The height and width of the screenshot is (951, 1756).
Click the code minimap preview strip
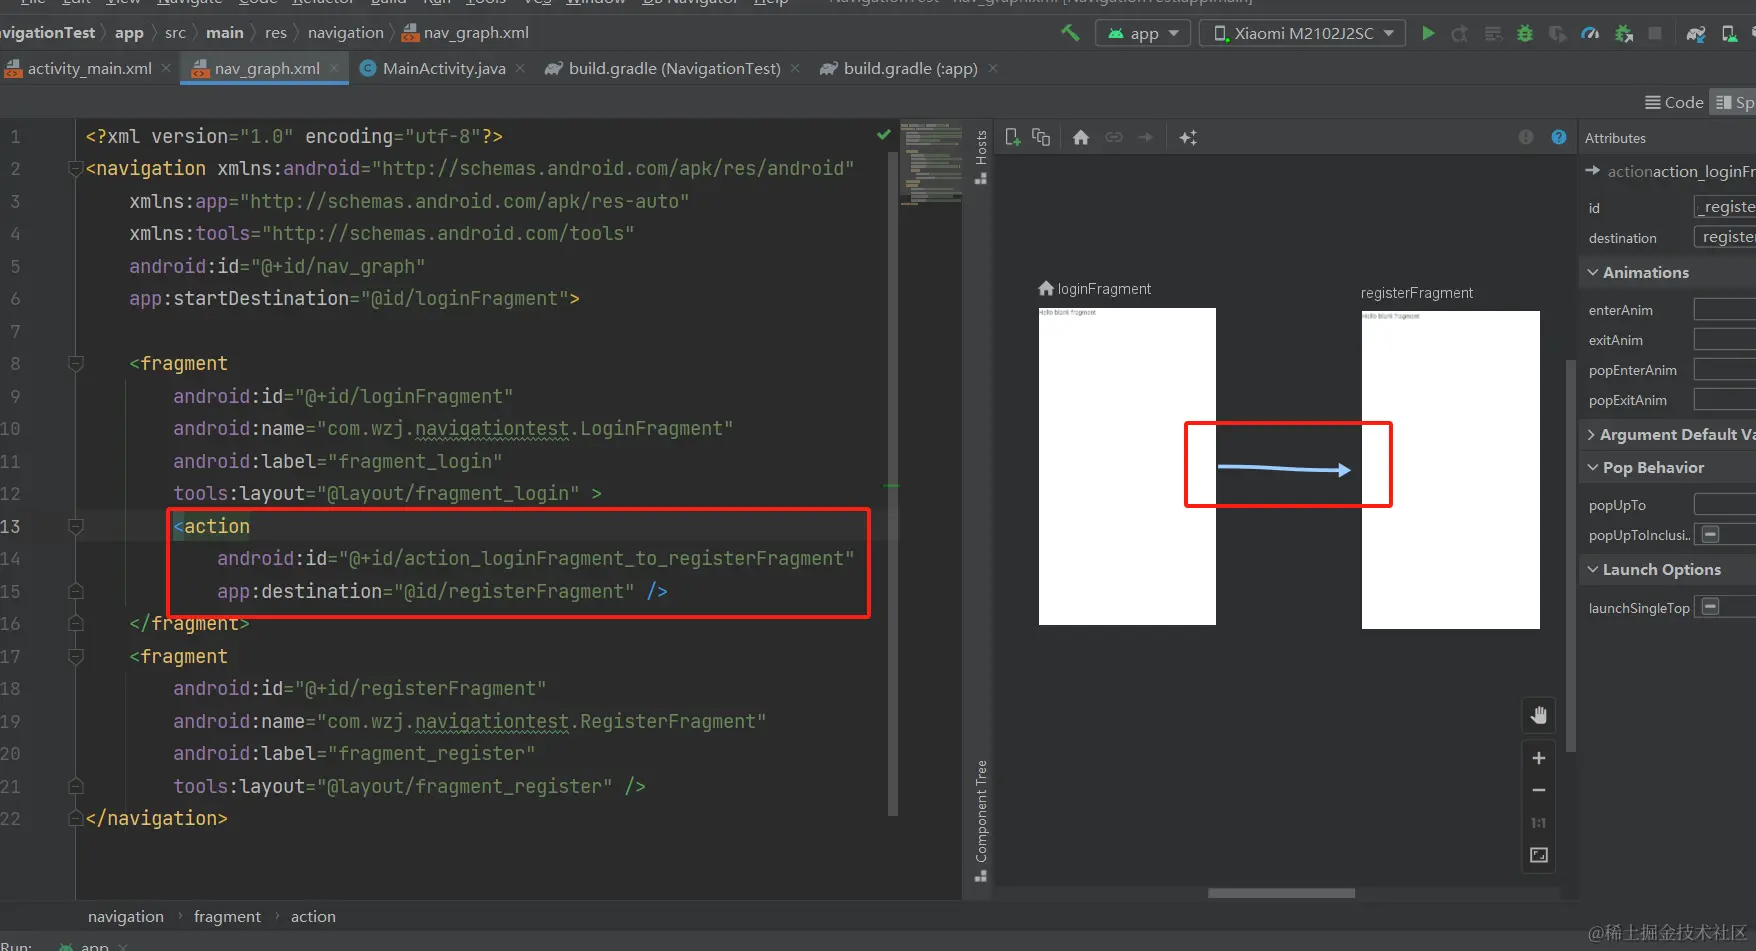[x=930, y=164]
